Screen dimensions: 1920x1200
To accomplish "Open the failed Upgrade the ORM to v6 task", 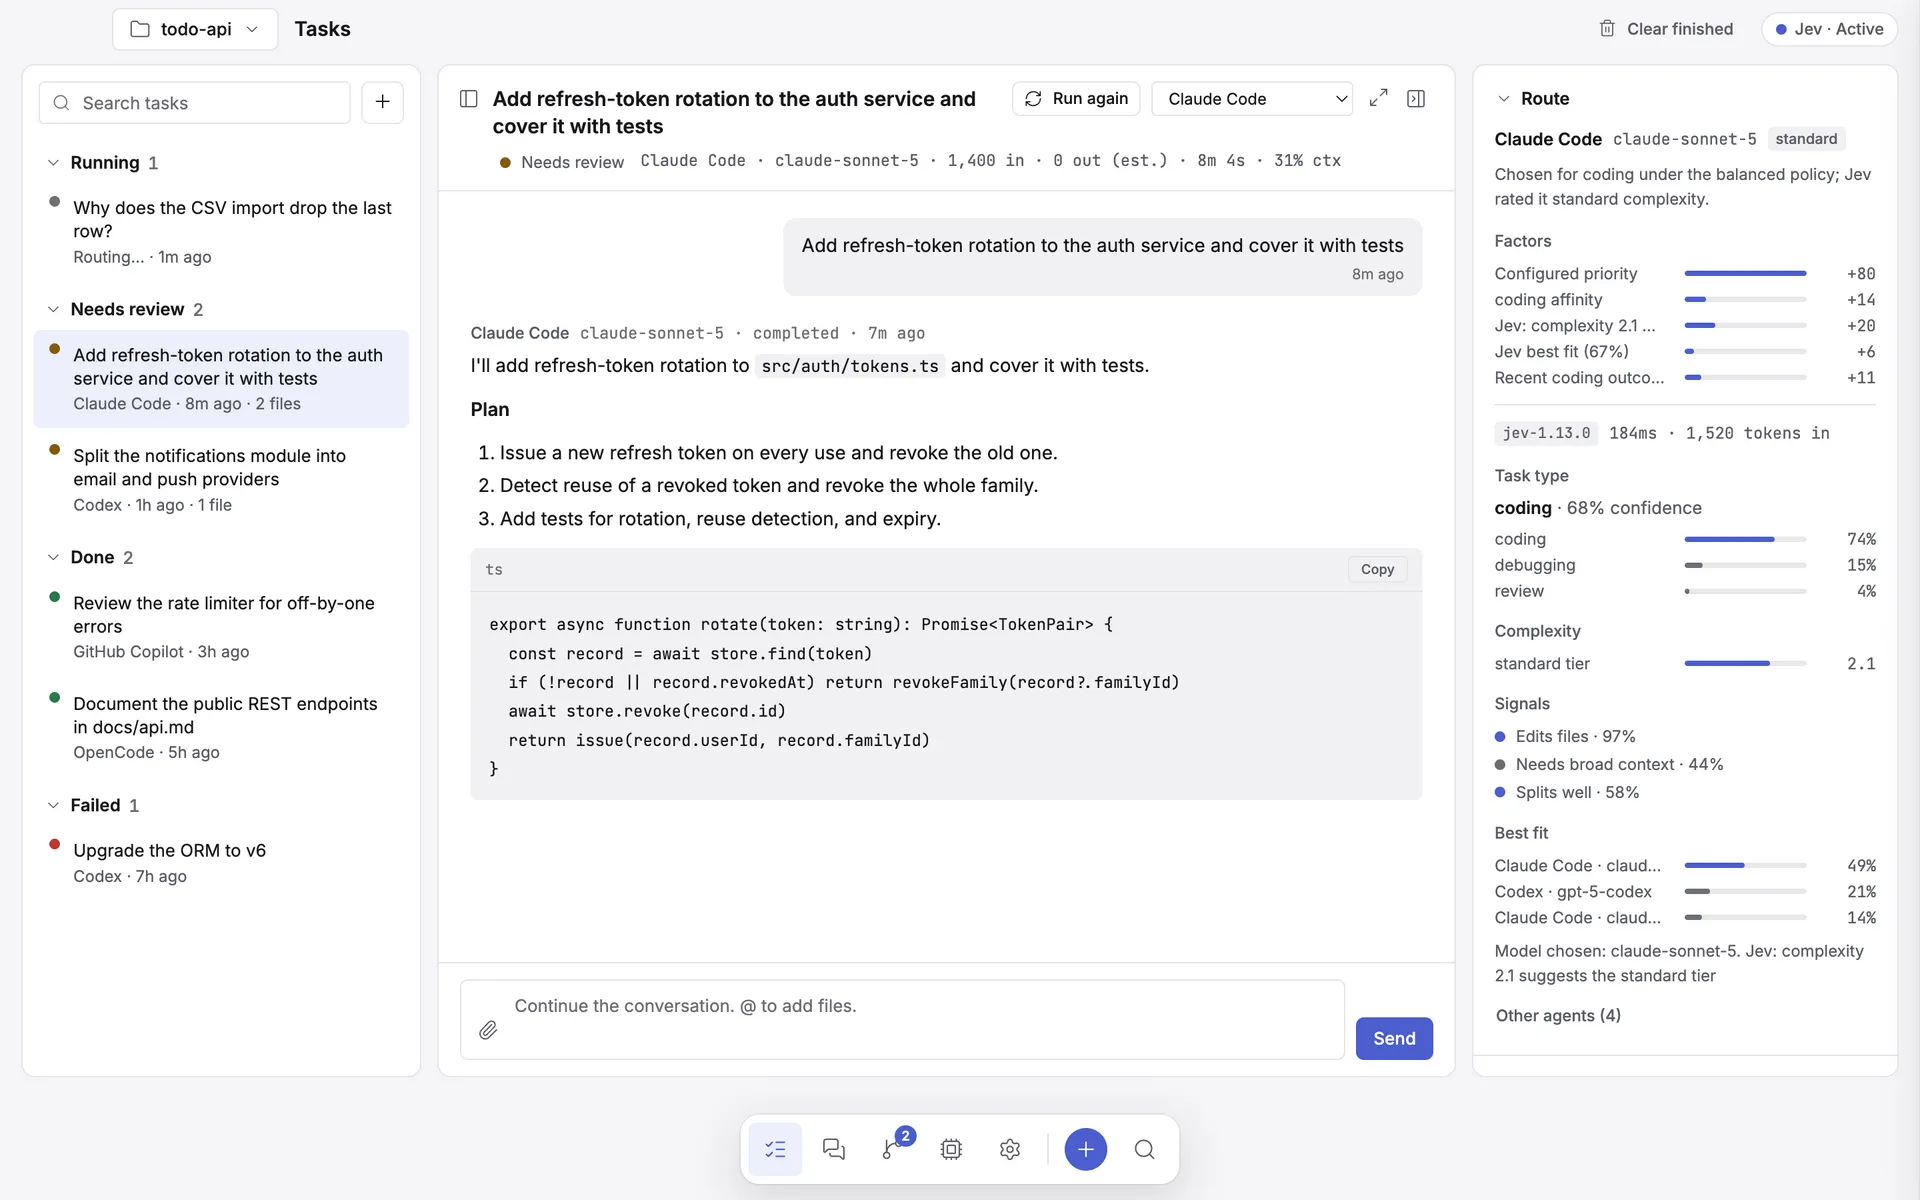I will point(221,863).
